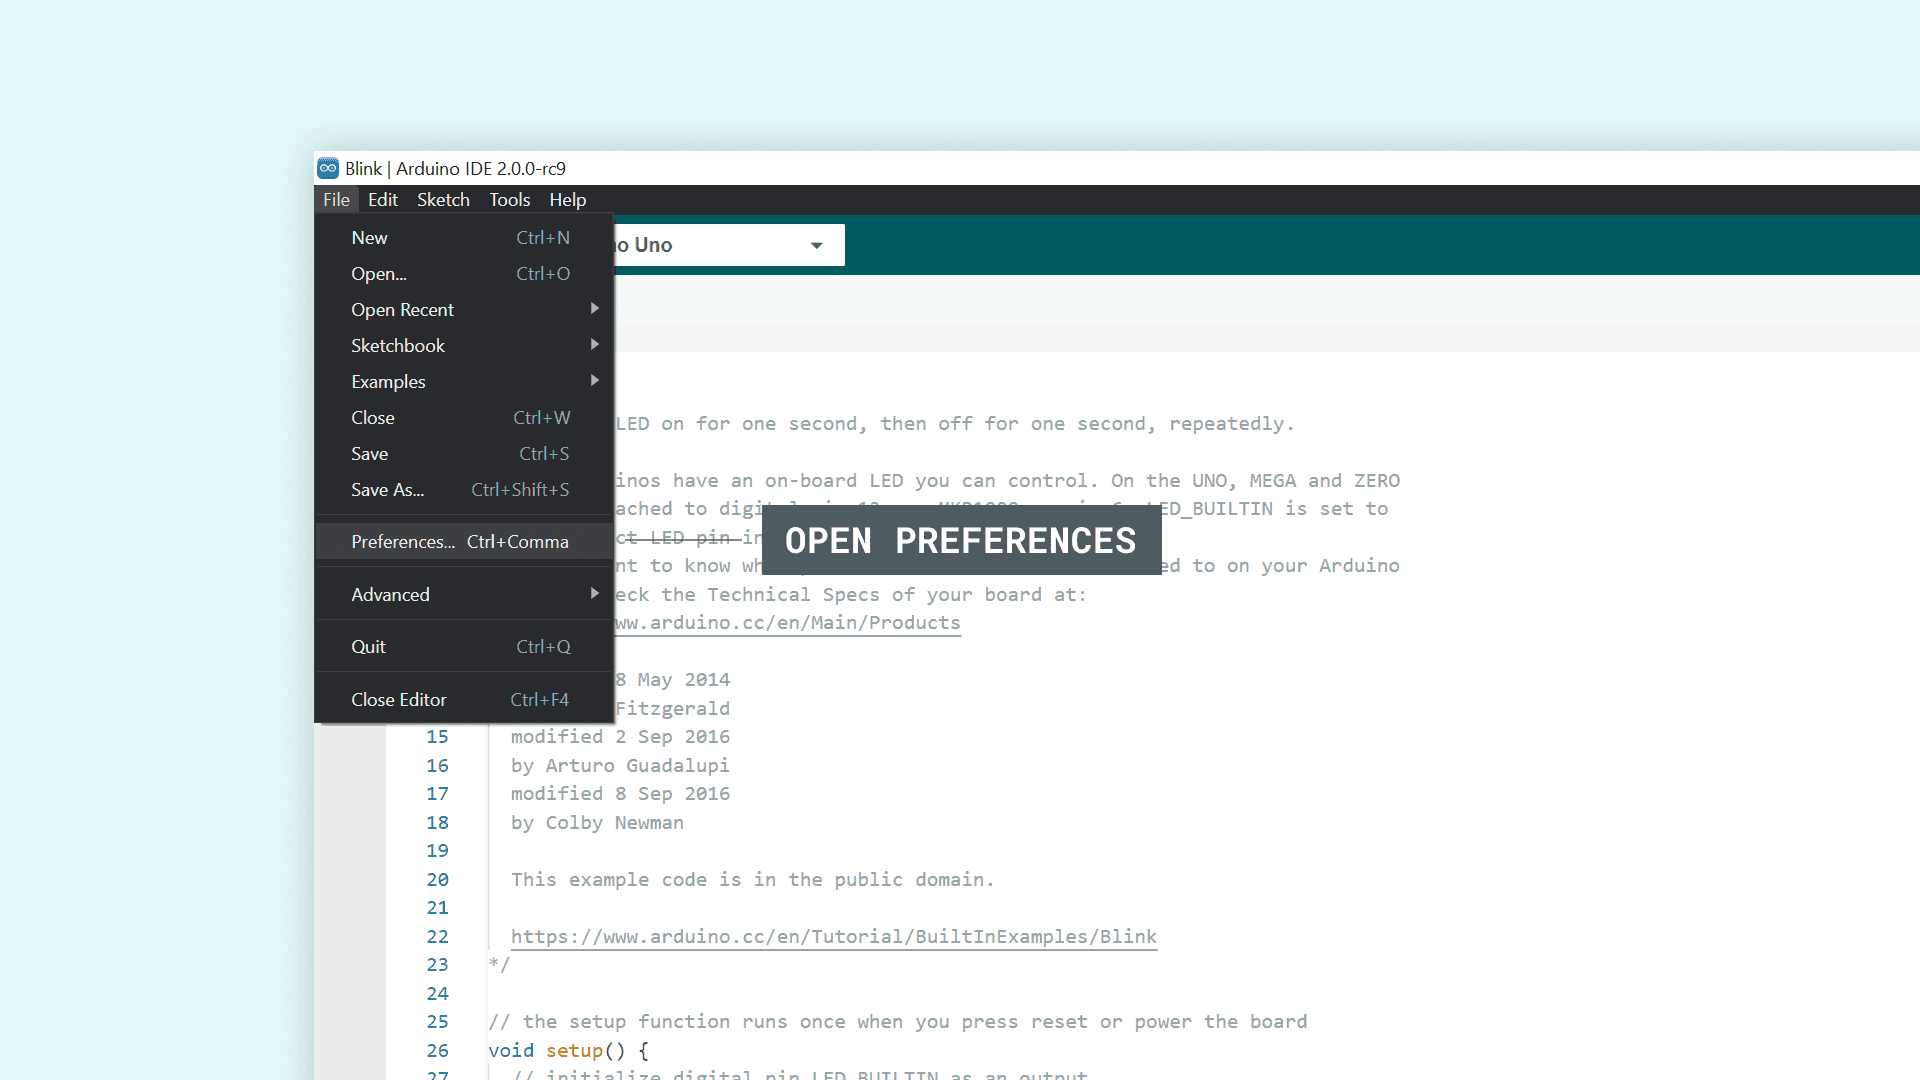Image resolution: width=1920 pixels, height=1080 pixels.
Task: Open the board selector dropdown arrow
Action: [x=816, y=245]
